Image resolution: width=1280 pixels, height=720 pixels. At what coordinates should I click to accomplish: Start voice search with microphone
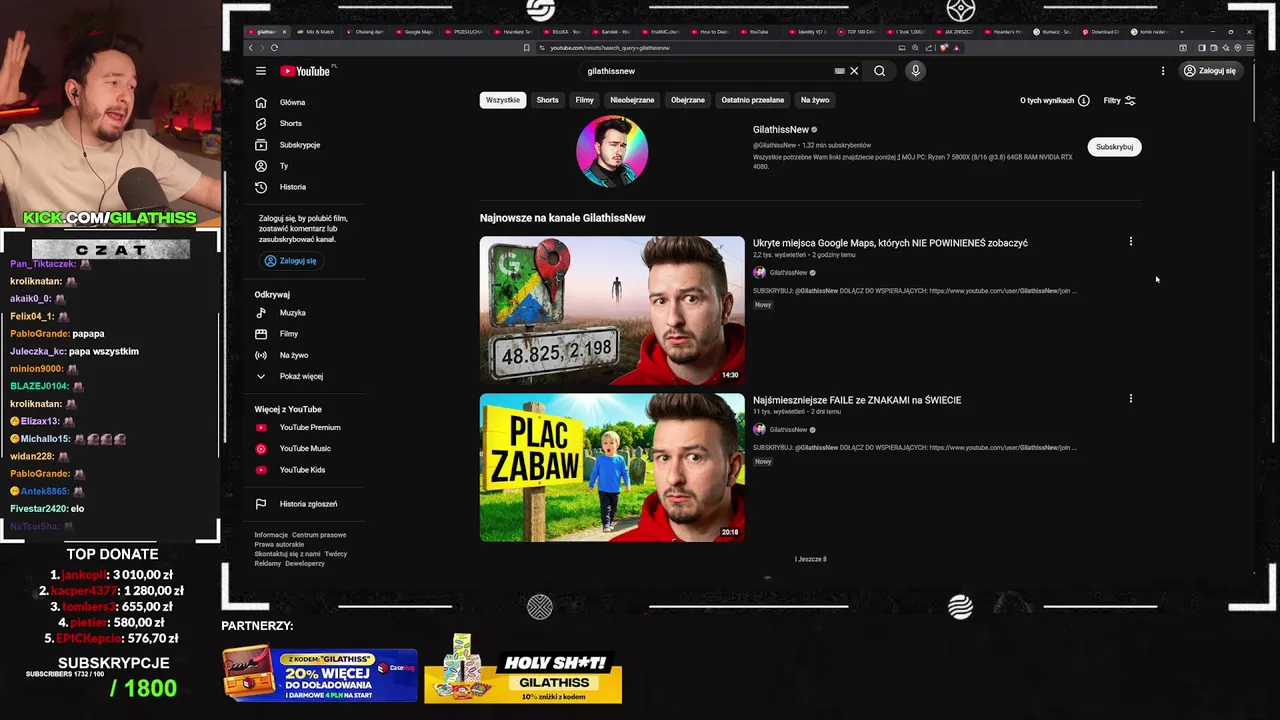[x=915, y=71]
